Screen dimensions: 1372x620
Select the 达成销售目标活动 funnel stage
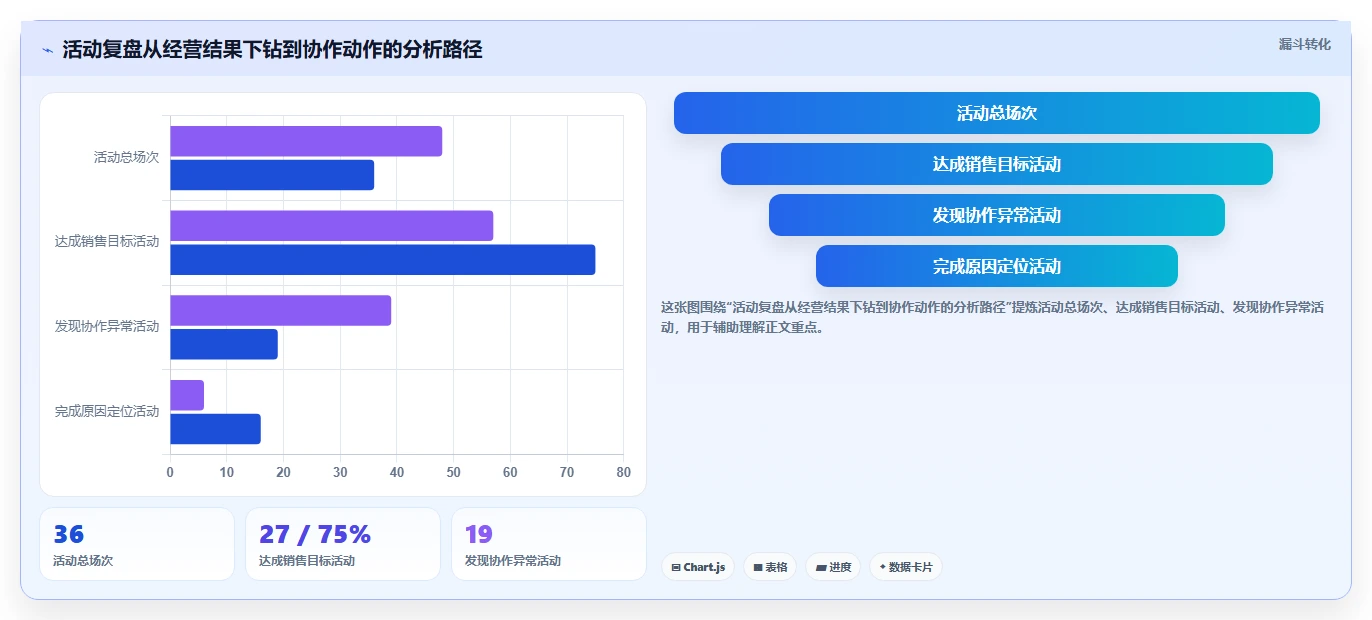tap(997, 164)
